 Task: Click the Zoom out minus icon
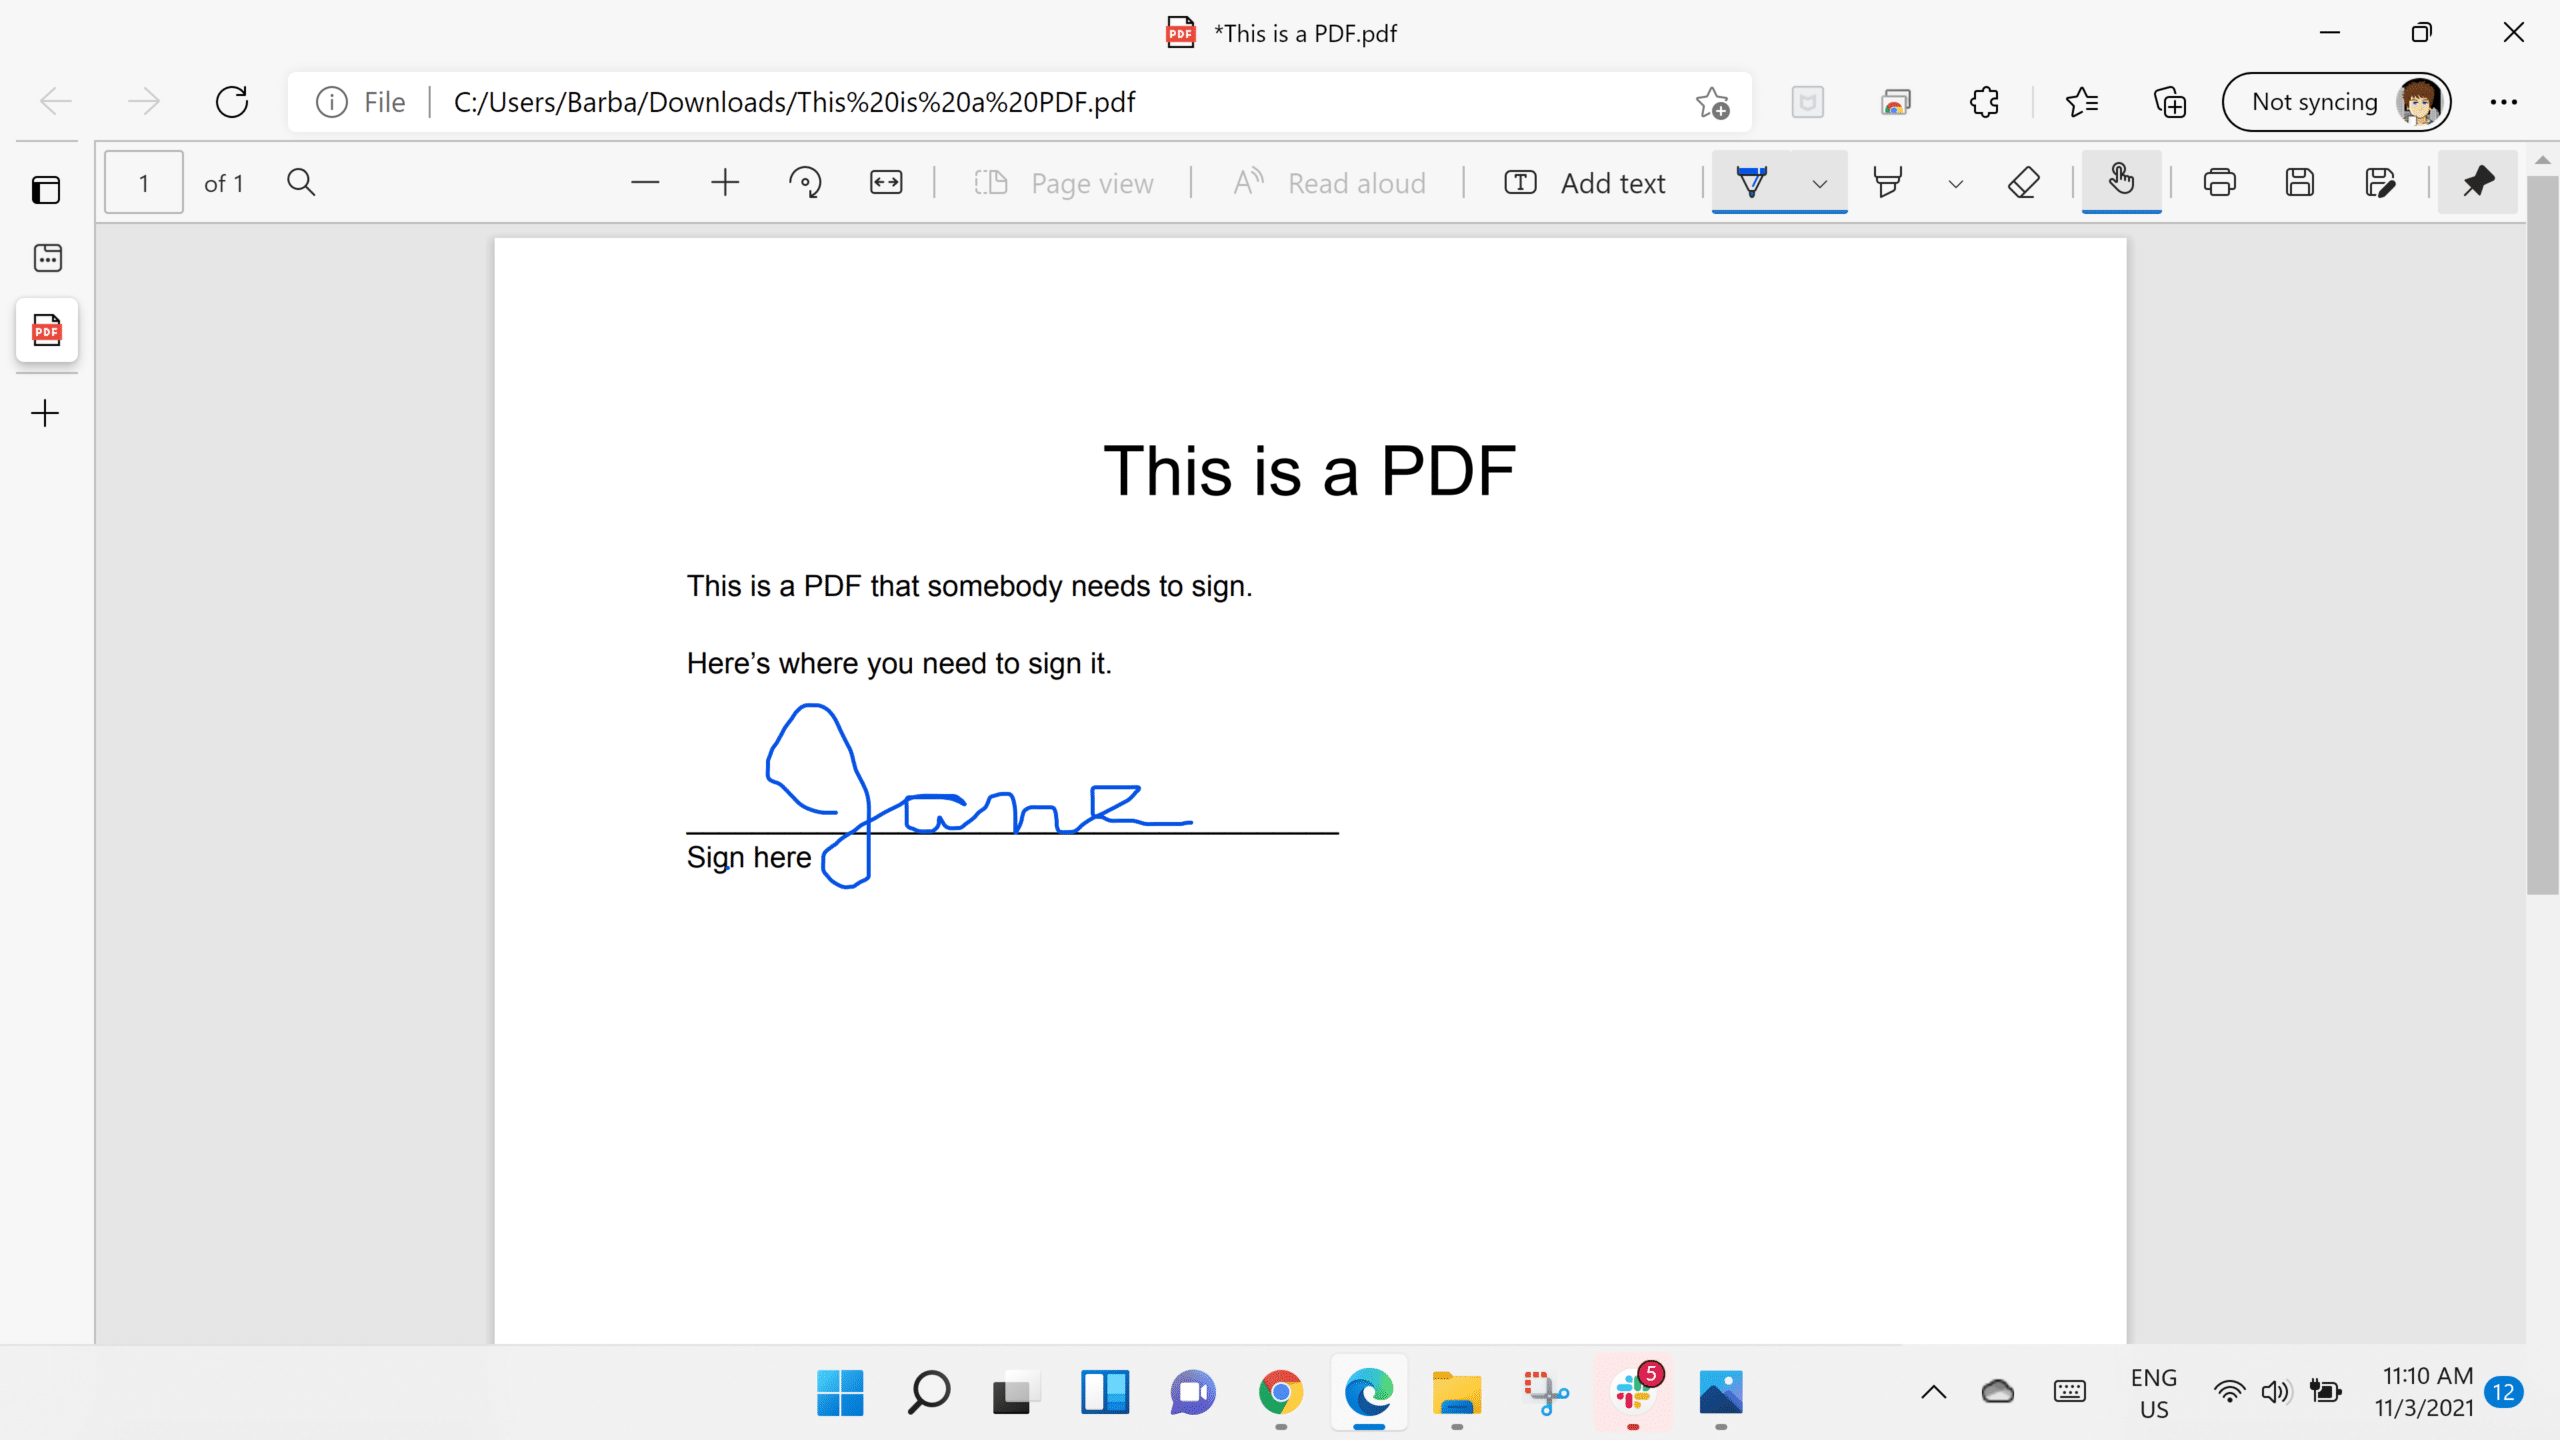[645, 183]
